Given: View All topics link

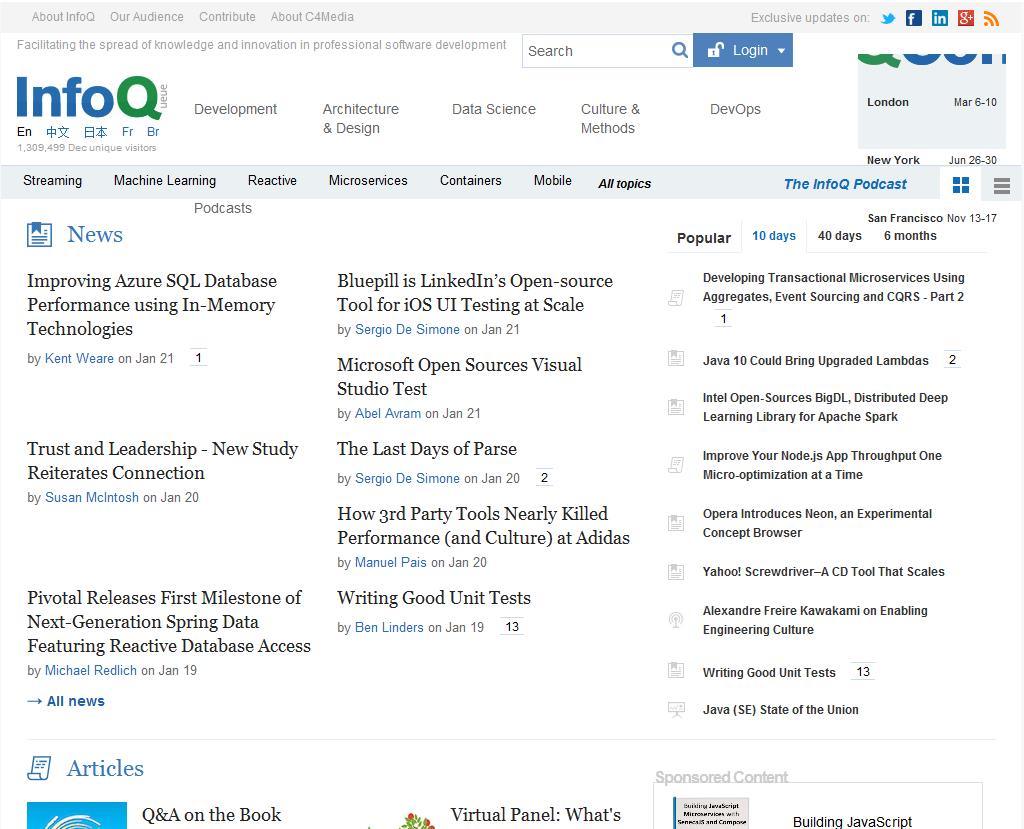Looking at the screenshot, I should click(624, 184).
